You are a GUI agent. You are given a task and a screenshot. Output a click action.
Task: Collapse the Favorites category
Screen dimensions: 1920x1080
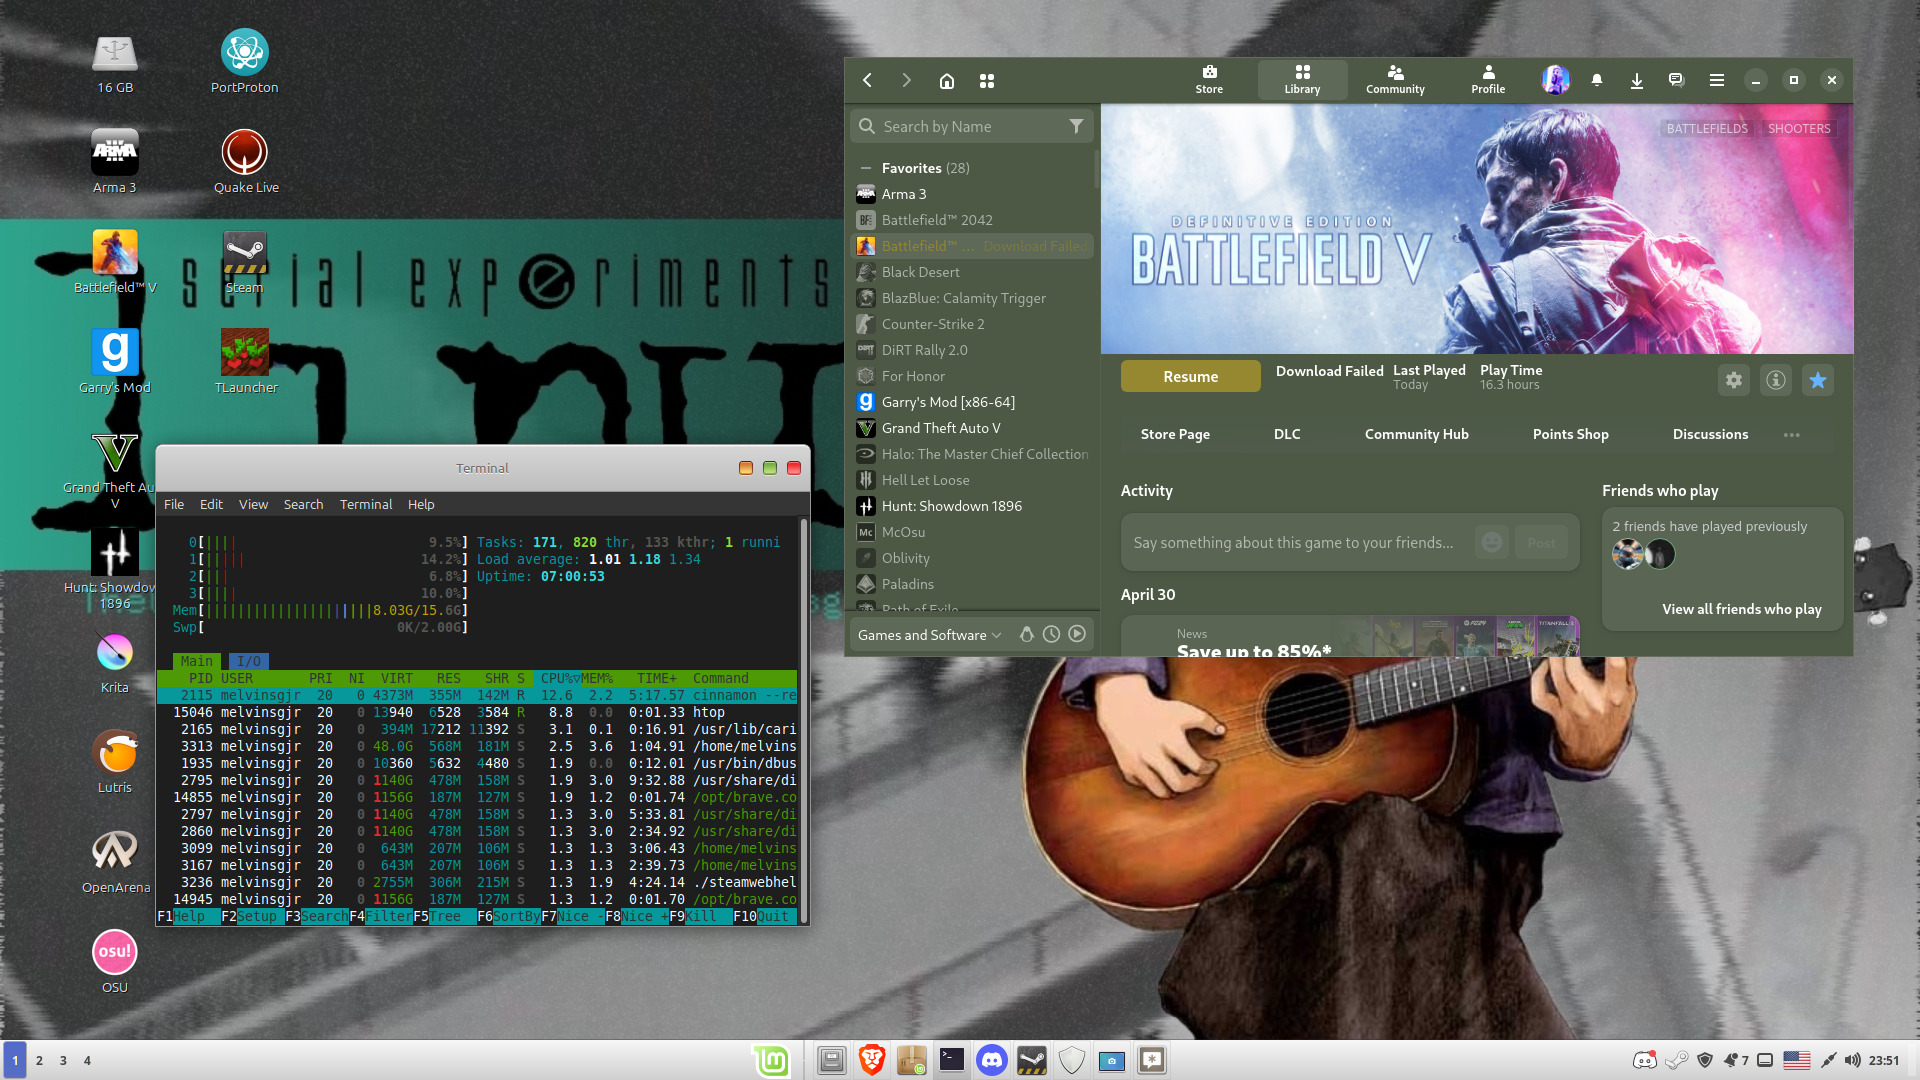coord(866,168)
